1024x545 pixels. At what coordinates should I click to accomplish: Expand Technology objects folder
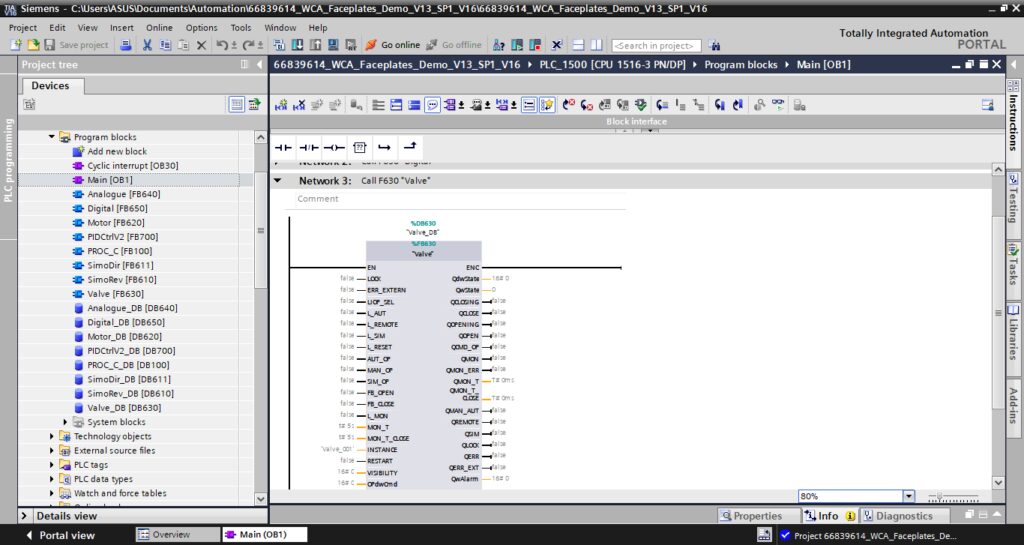click(52, 437)
